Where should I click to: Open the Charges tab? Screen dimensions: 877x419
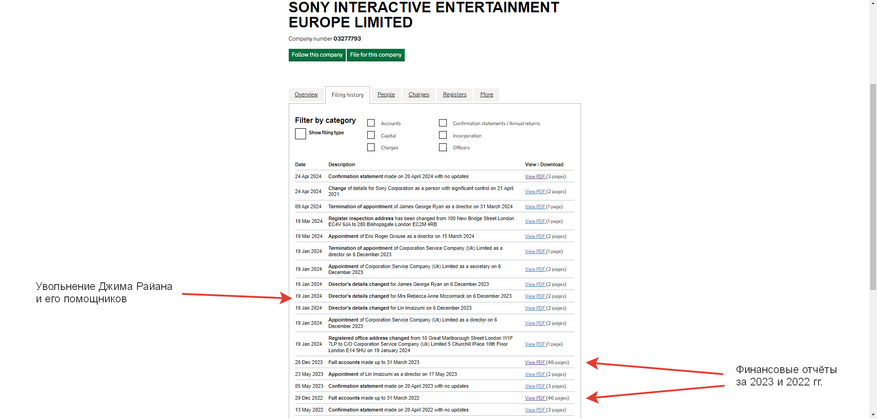pyautogui.click(x=418, y=95)
